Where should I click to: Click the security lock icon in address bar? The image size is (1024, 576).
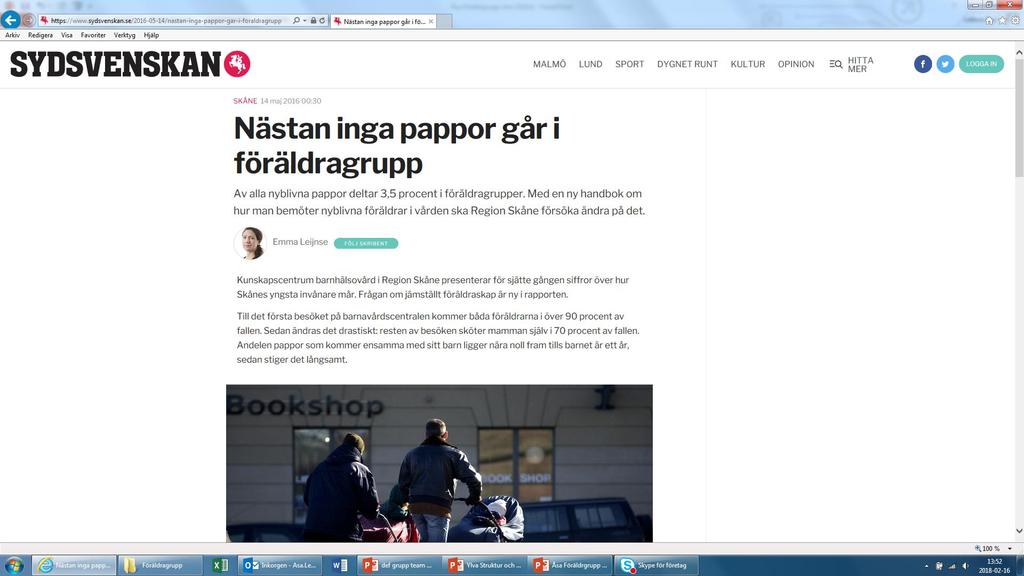tap(313, 21)
